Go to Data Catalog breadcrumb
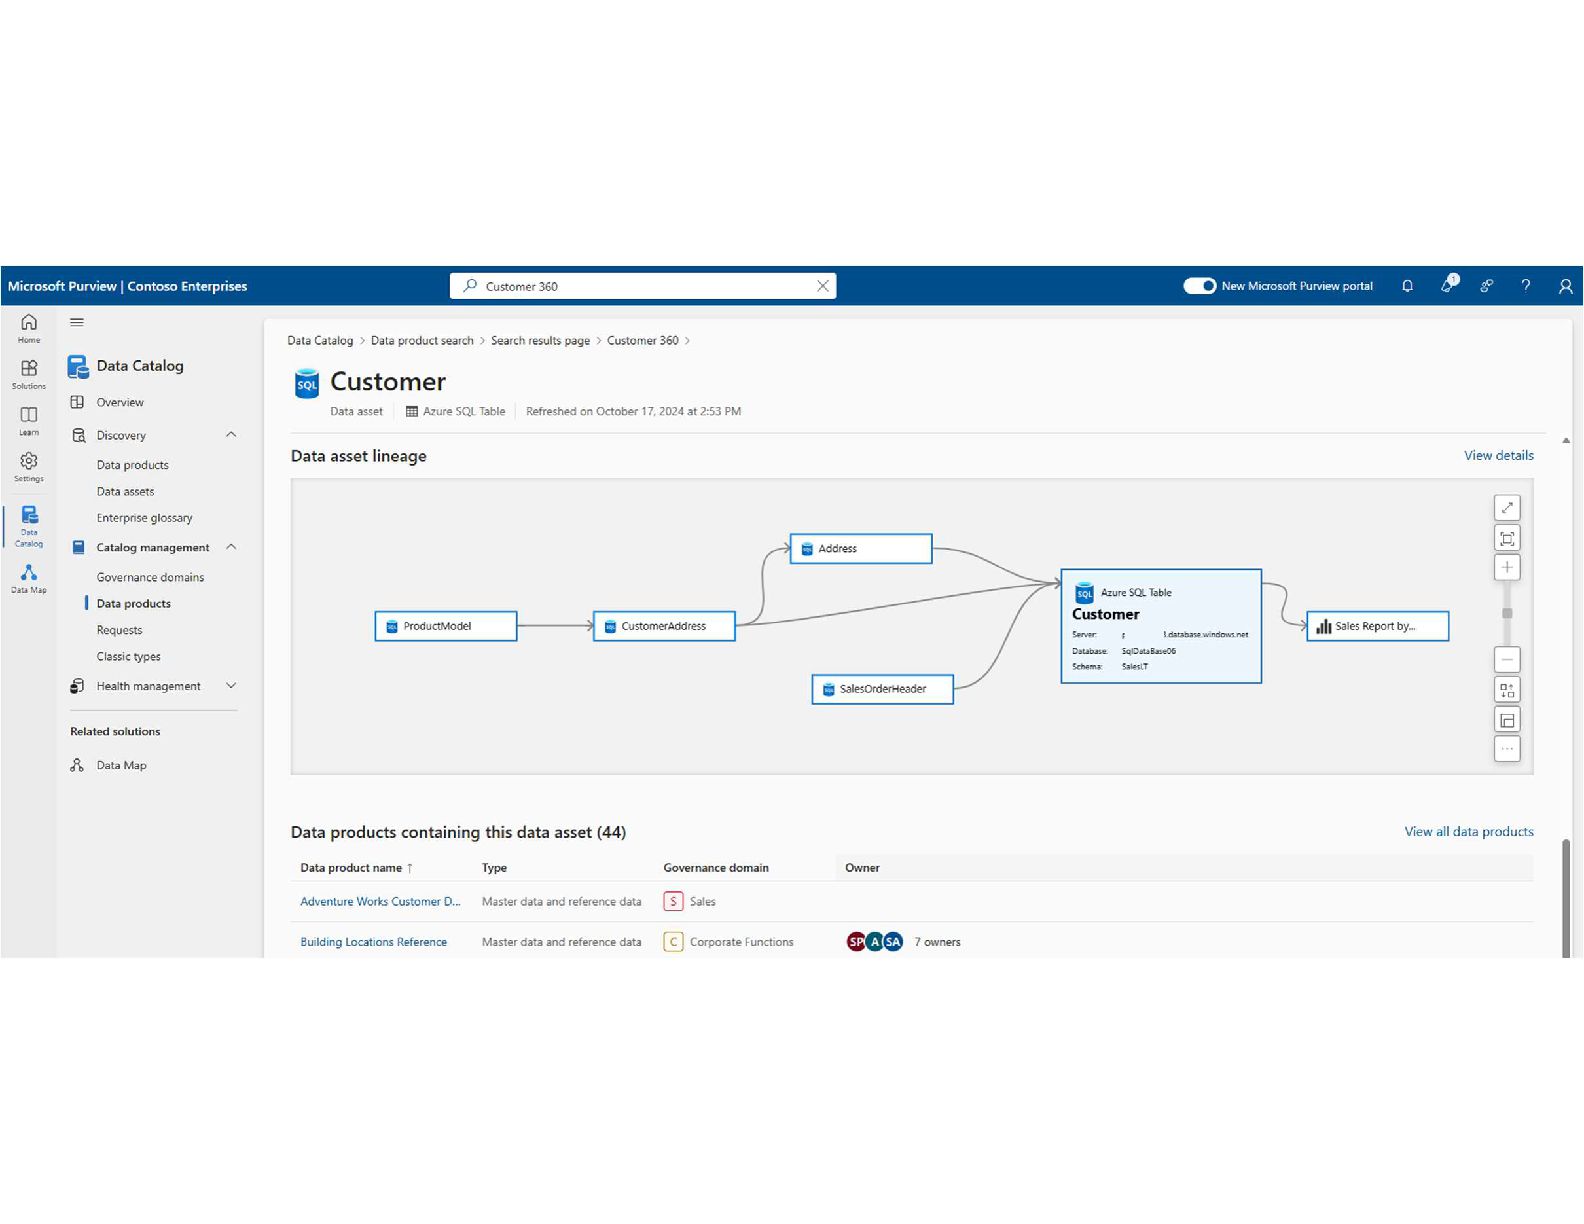This screenshot has width=1584, height=1224. click(x=320, y=340)
